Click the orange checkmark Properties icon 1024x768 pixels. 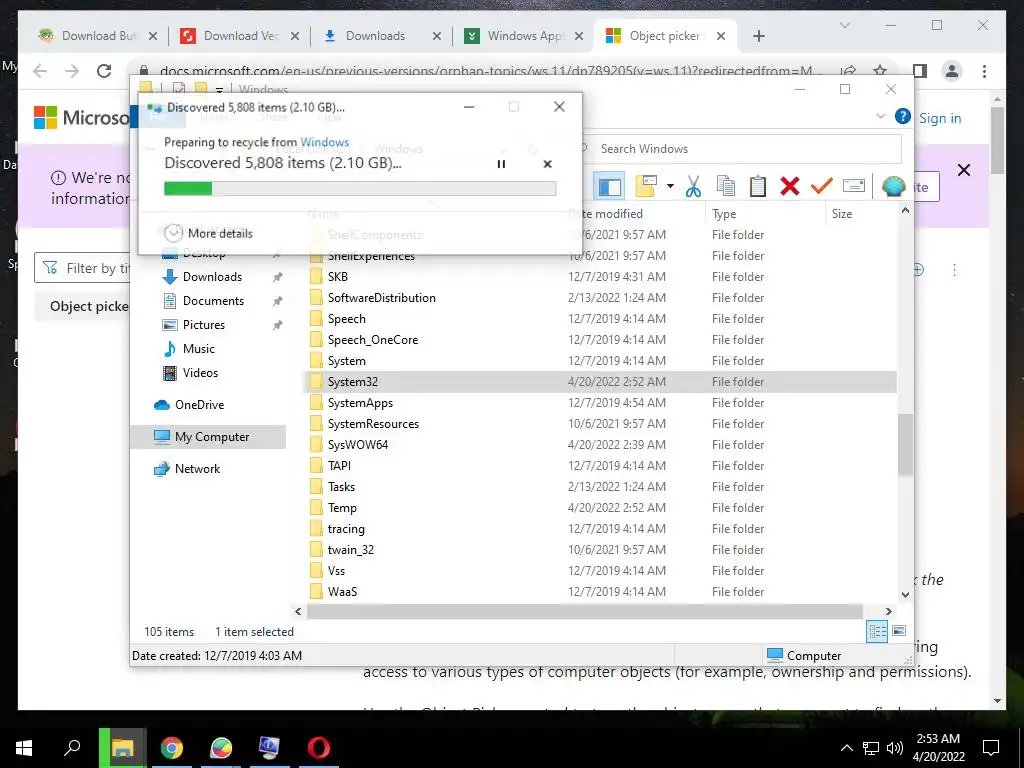[x=821, y=187]
